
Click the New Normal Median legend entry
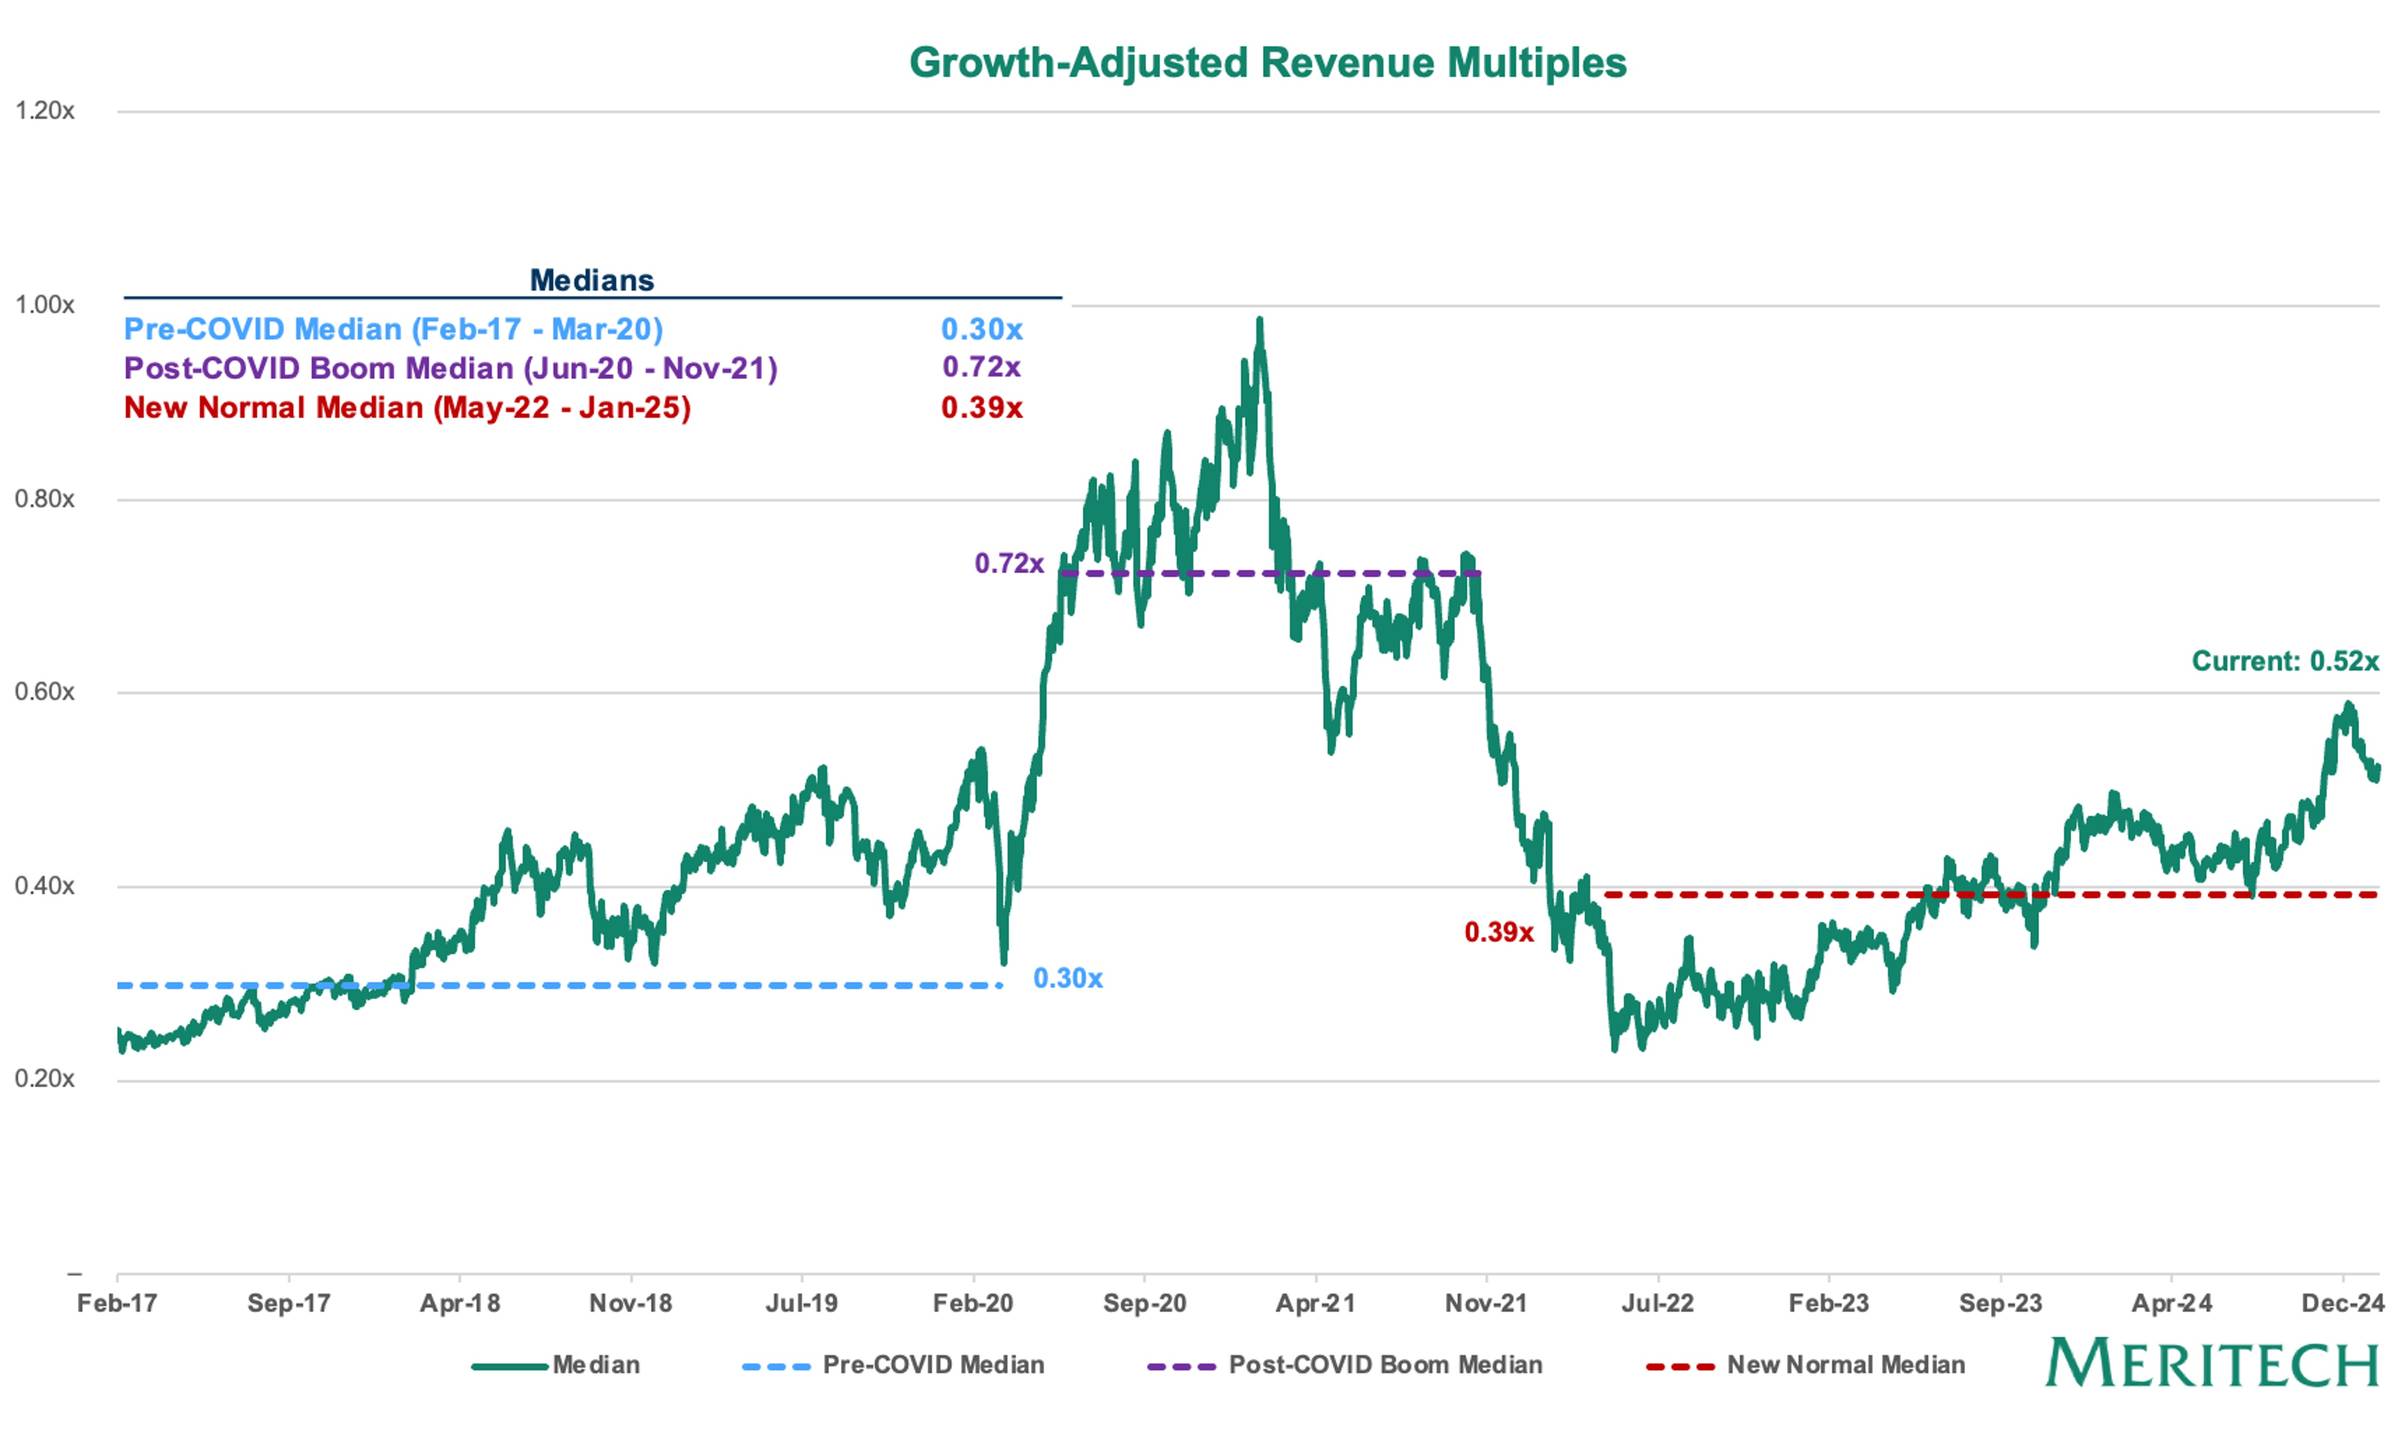click(1806, 1365)
